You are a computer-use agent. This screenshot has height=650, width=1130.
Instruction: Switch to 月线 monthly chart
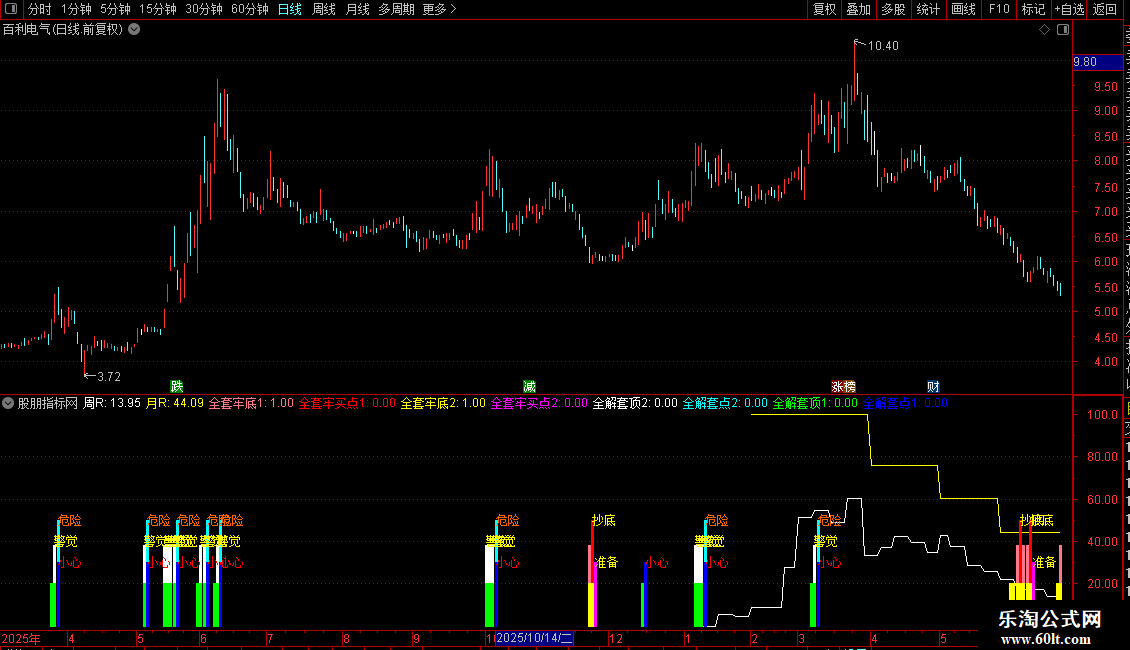(x=357, y=9)
